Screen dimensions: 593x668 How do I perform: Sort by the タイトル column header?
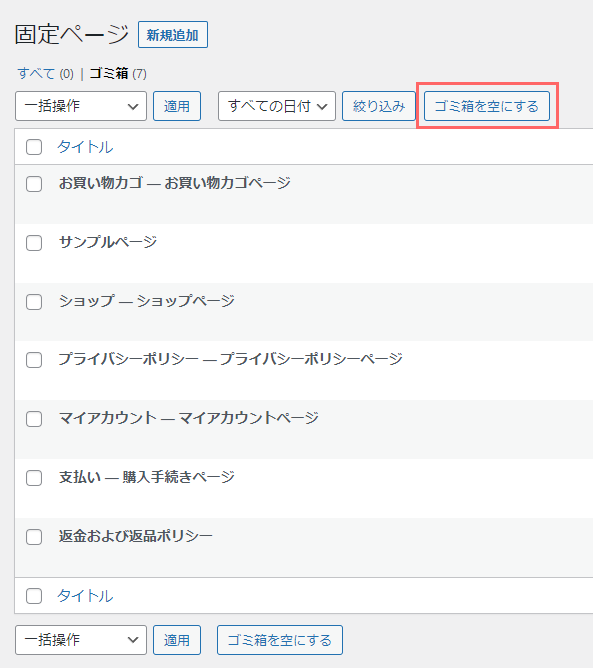point(85,147)
